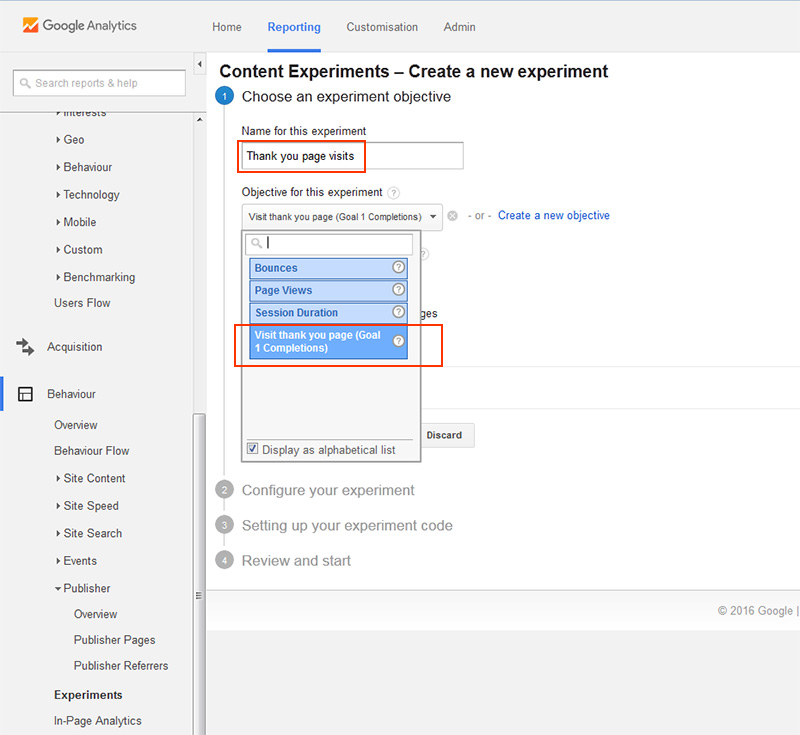The width and height of the screenshot is (800, 735).
Task: Click the Create a new objective link
Action: click(554, 215)
